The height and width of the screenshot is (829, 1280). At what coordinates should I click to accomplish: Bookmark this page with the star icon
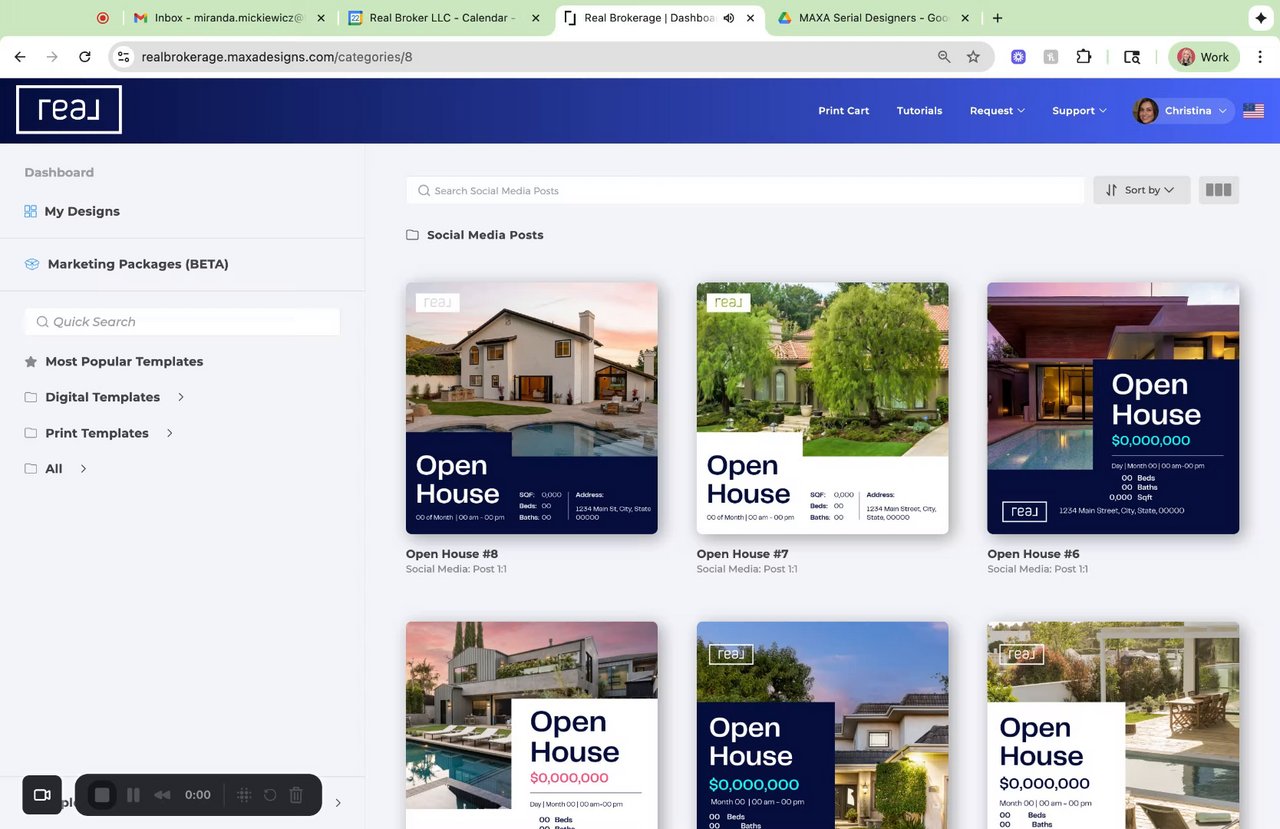click(973, 57)
